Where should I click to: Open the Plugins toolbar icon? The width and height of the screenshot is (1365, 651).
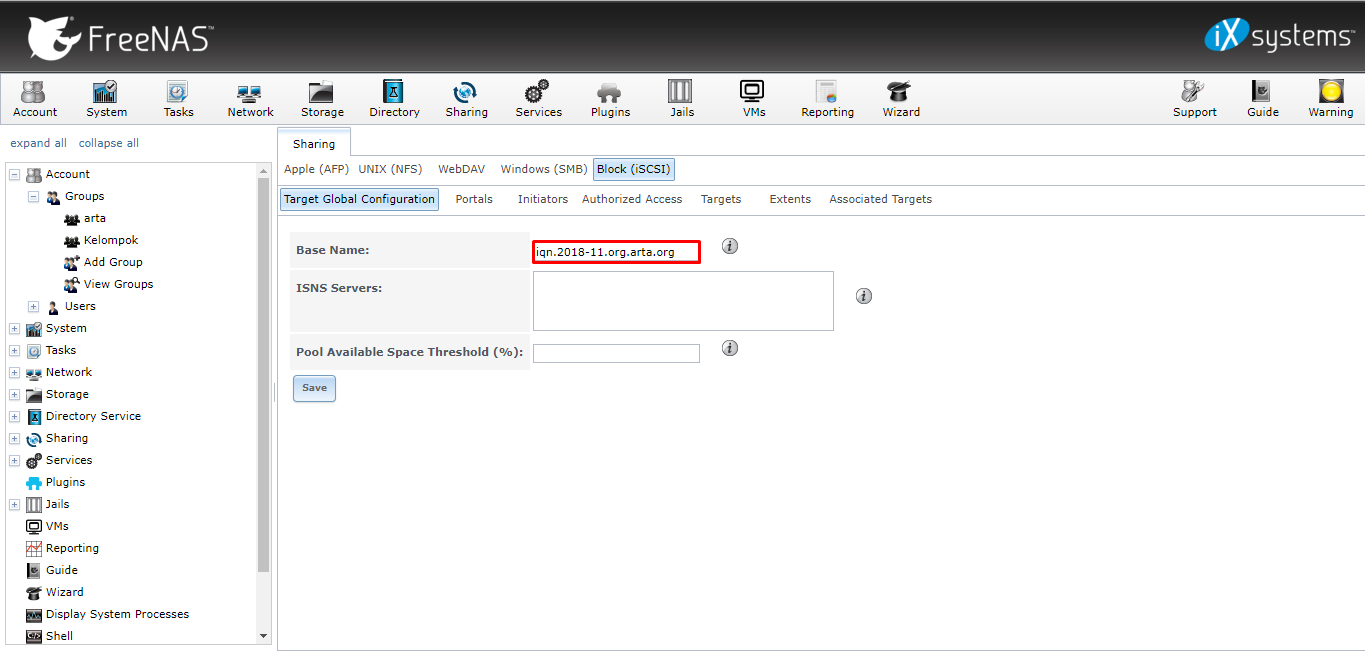(609, 98)
